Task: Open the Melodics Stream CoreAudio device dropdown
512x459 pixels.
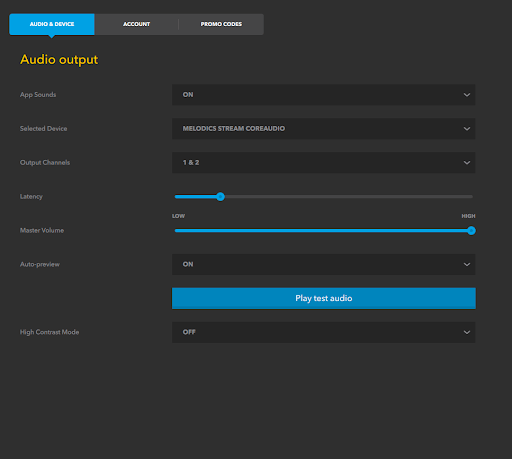Action: coord(324,129)
